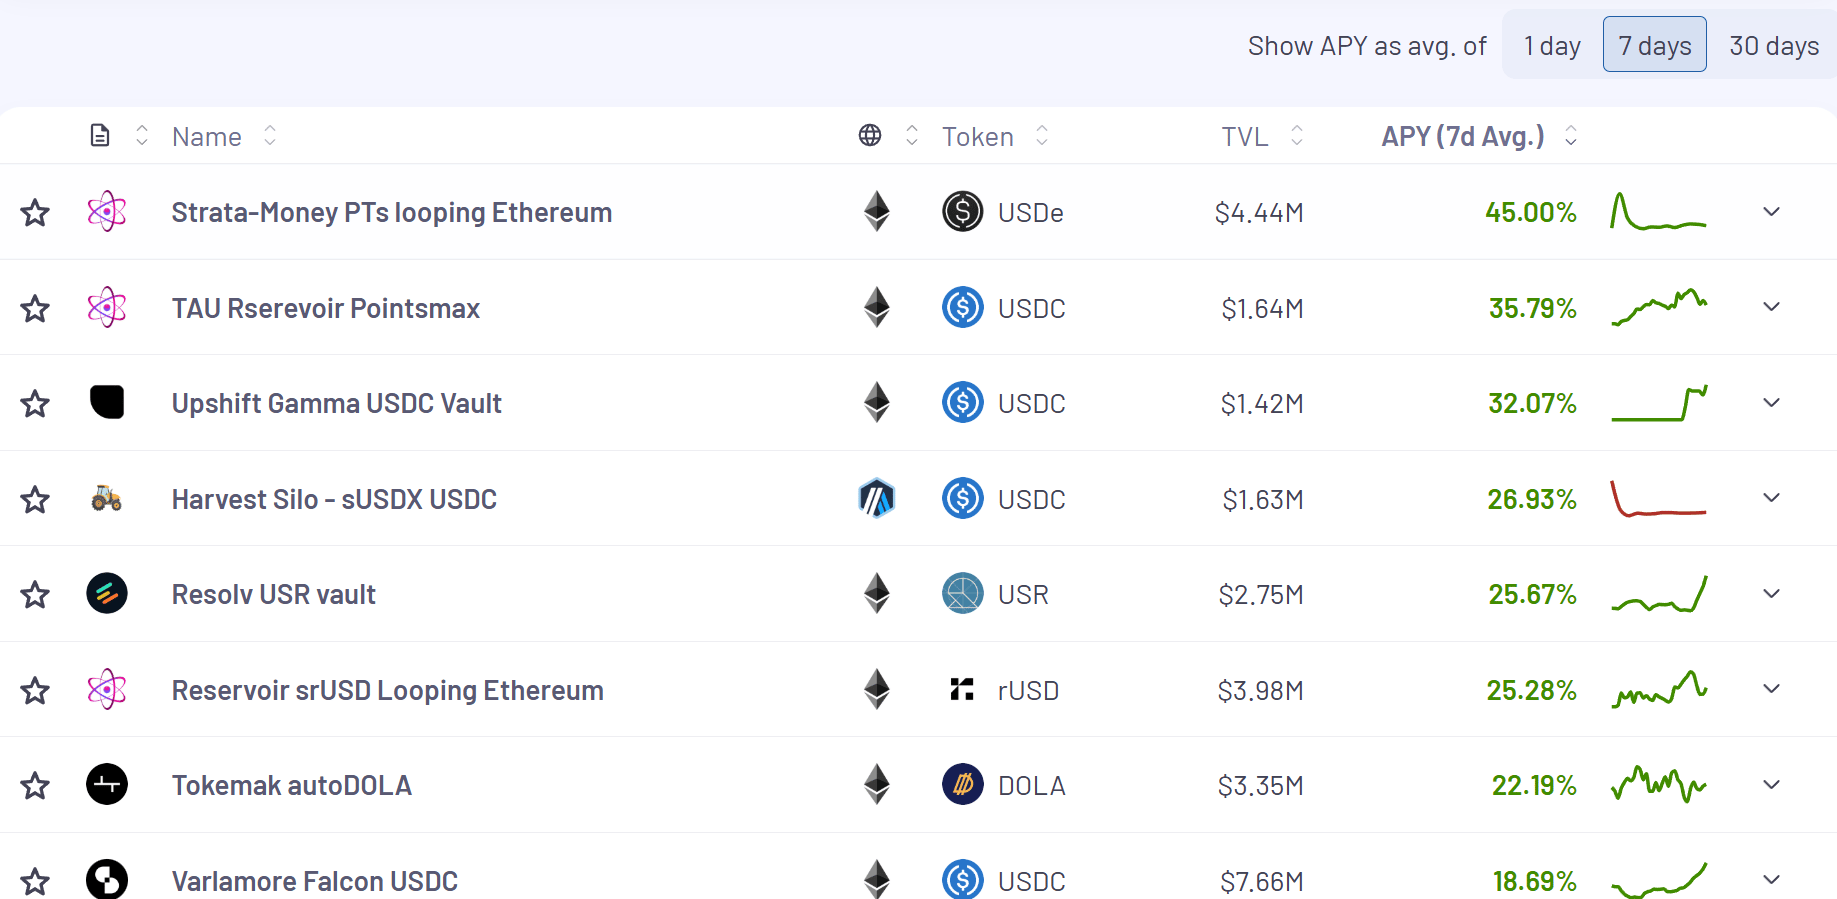Click the DOLA token icon
This screenshot has width=1837, height=899.
[962, 785]
